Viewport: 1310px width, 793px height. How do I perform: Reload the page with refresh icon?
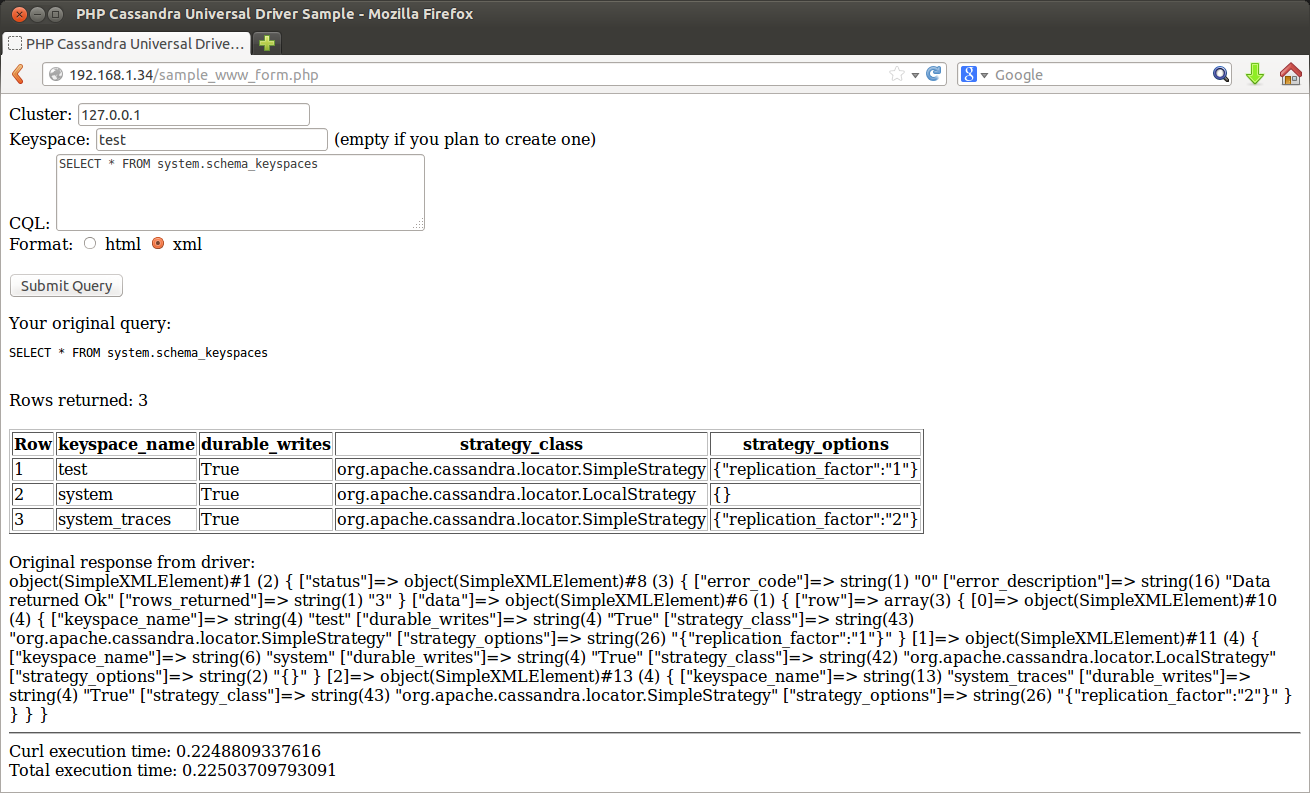pos(934,74)
